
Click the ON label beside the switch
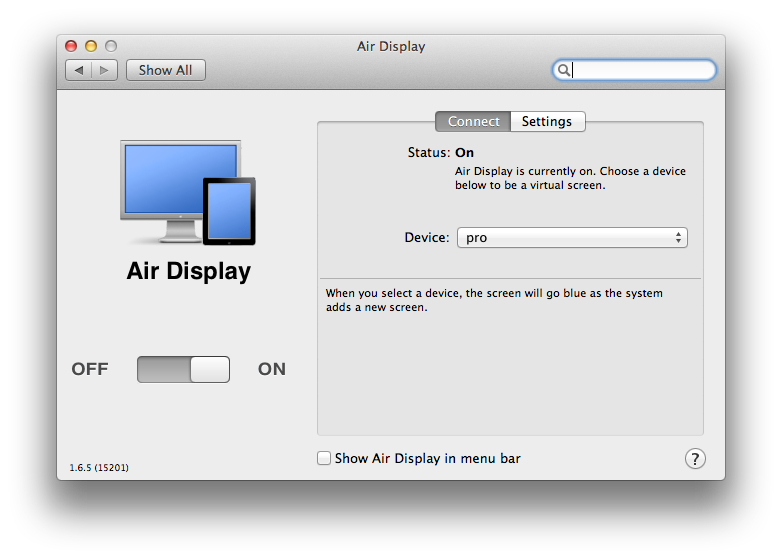pos(272,369)
